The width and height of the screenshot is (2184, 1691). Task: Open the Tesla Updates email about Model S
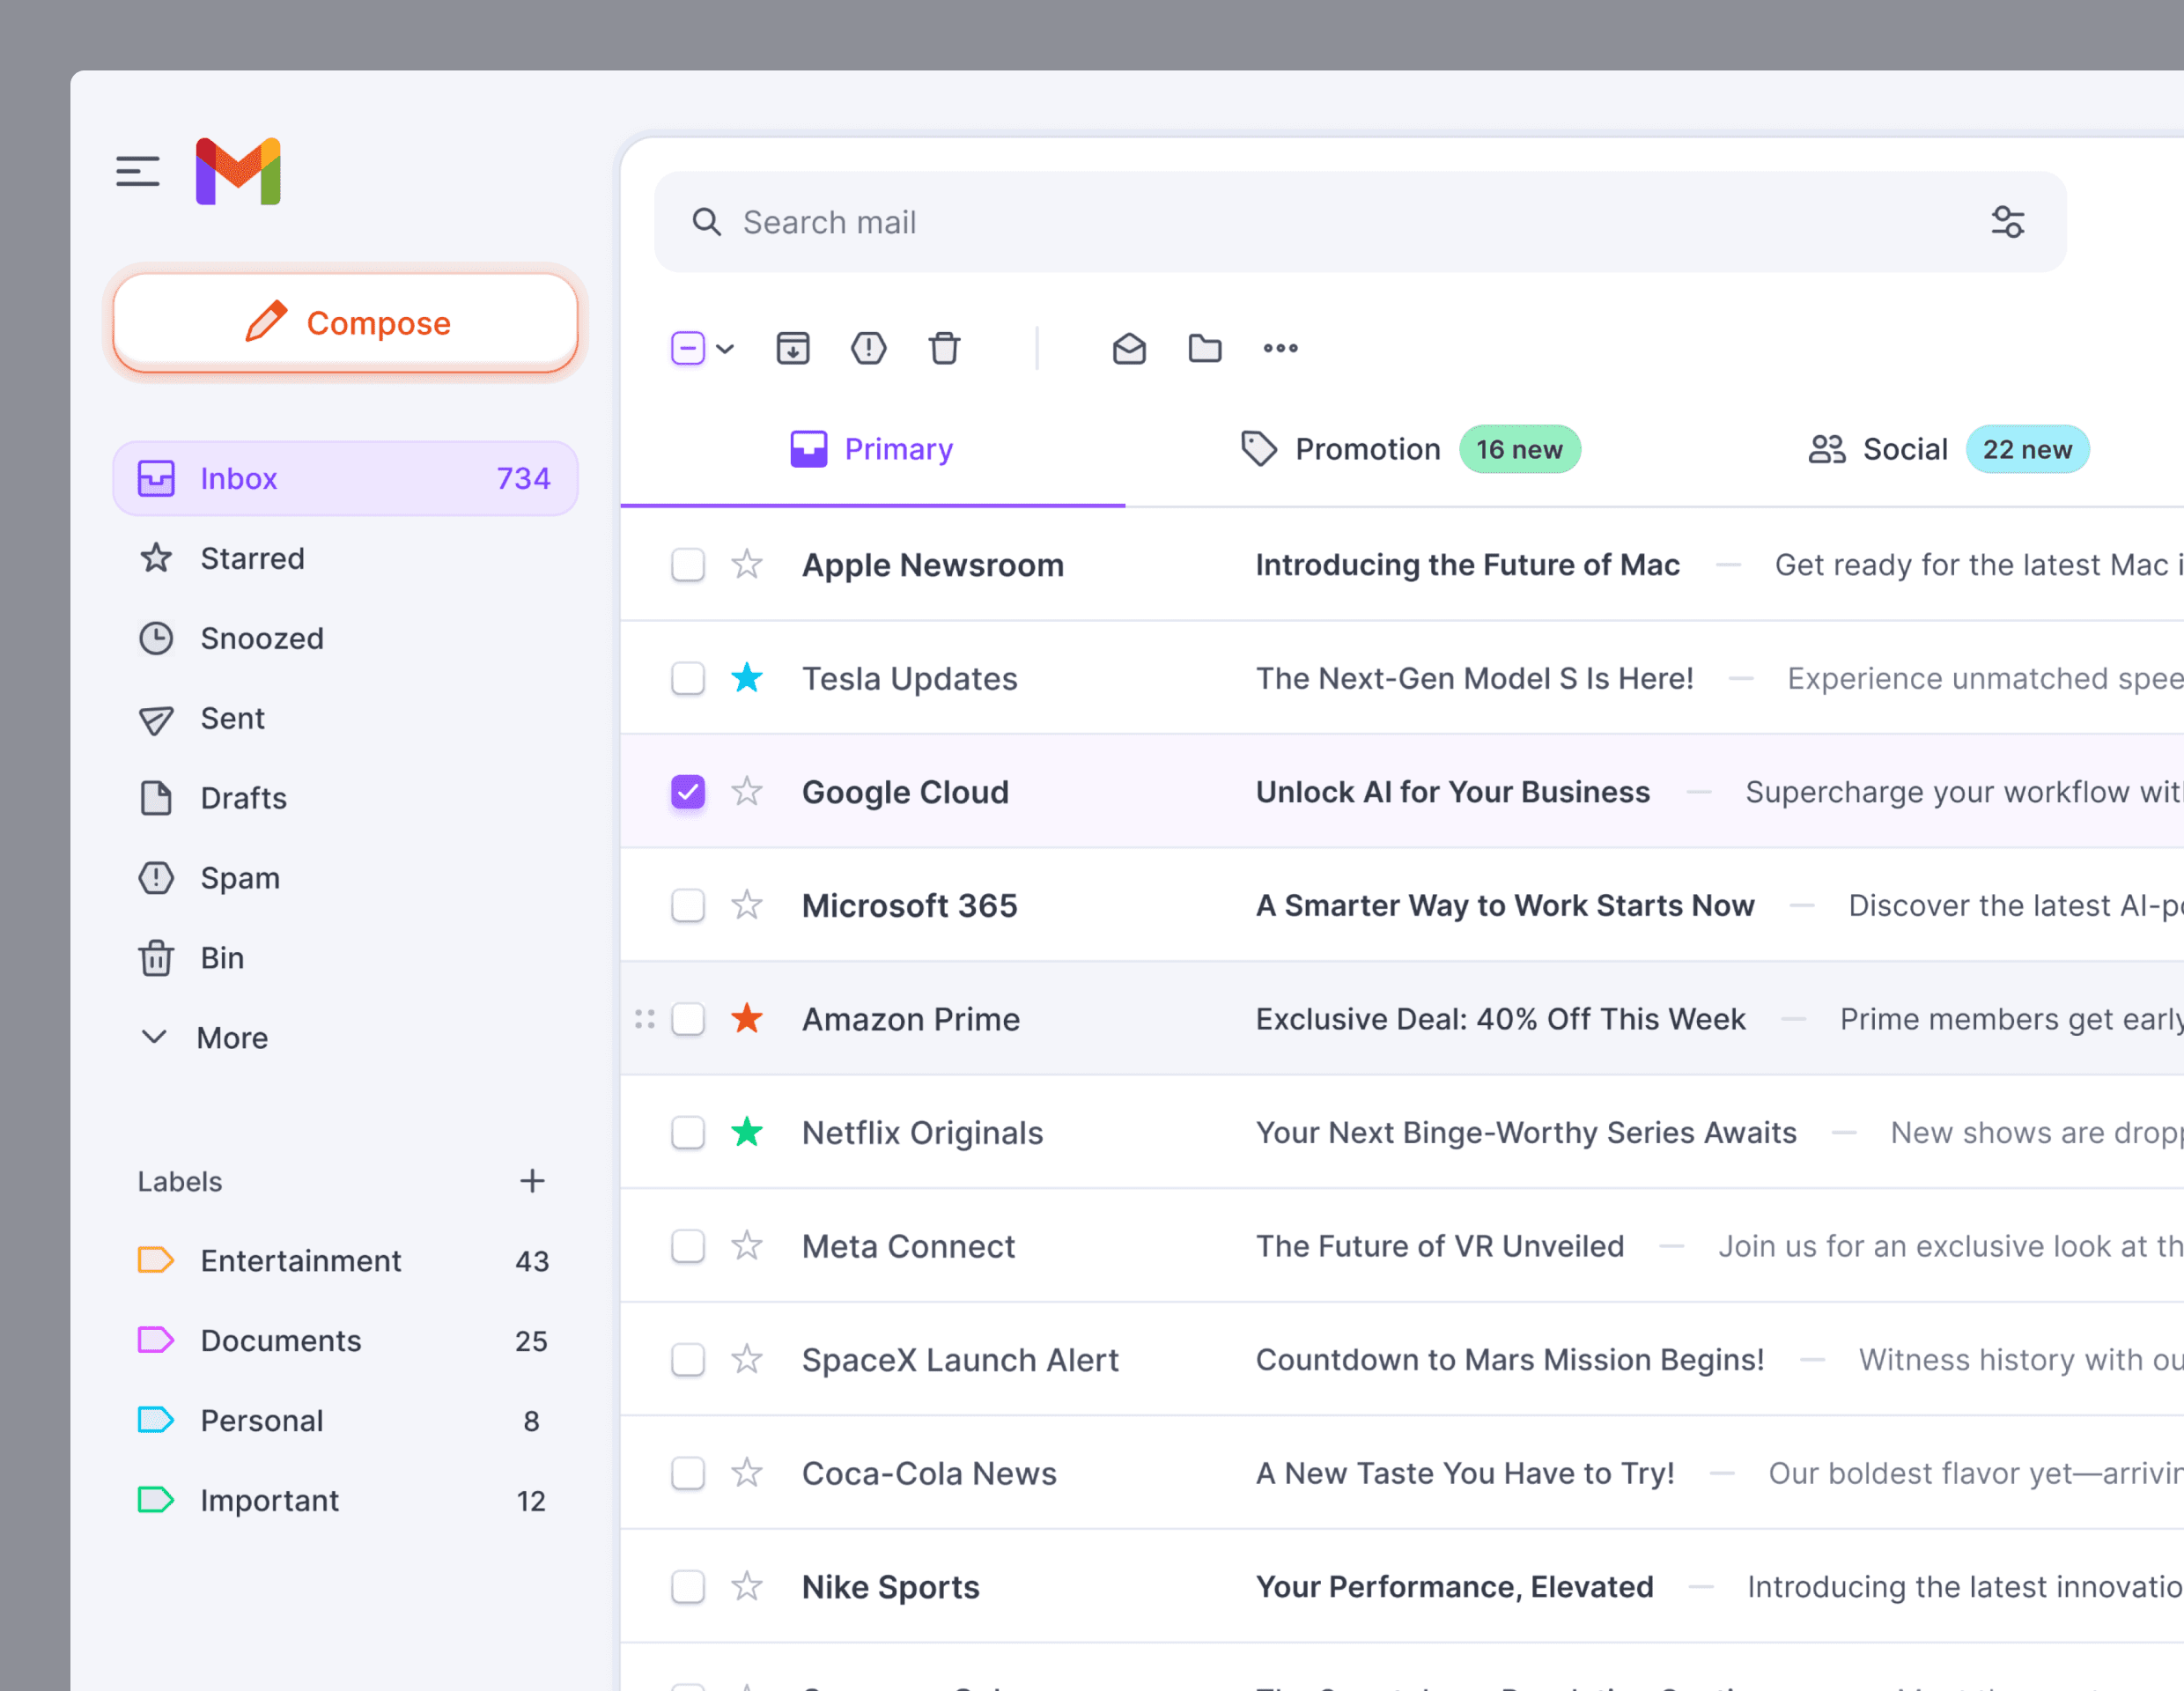(x=1402, y=678)
